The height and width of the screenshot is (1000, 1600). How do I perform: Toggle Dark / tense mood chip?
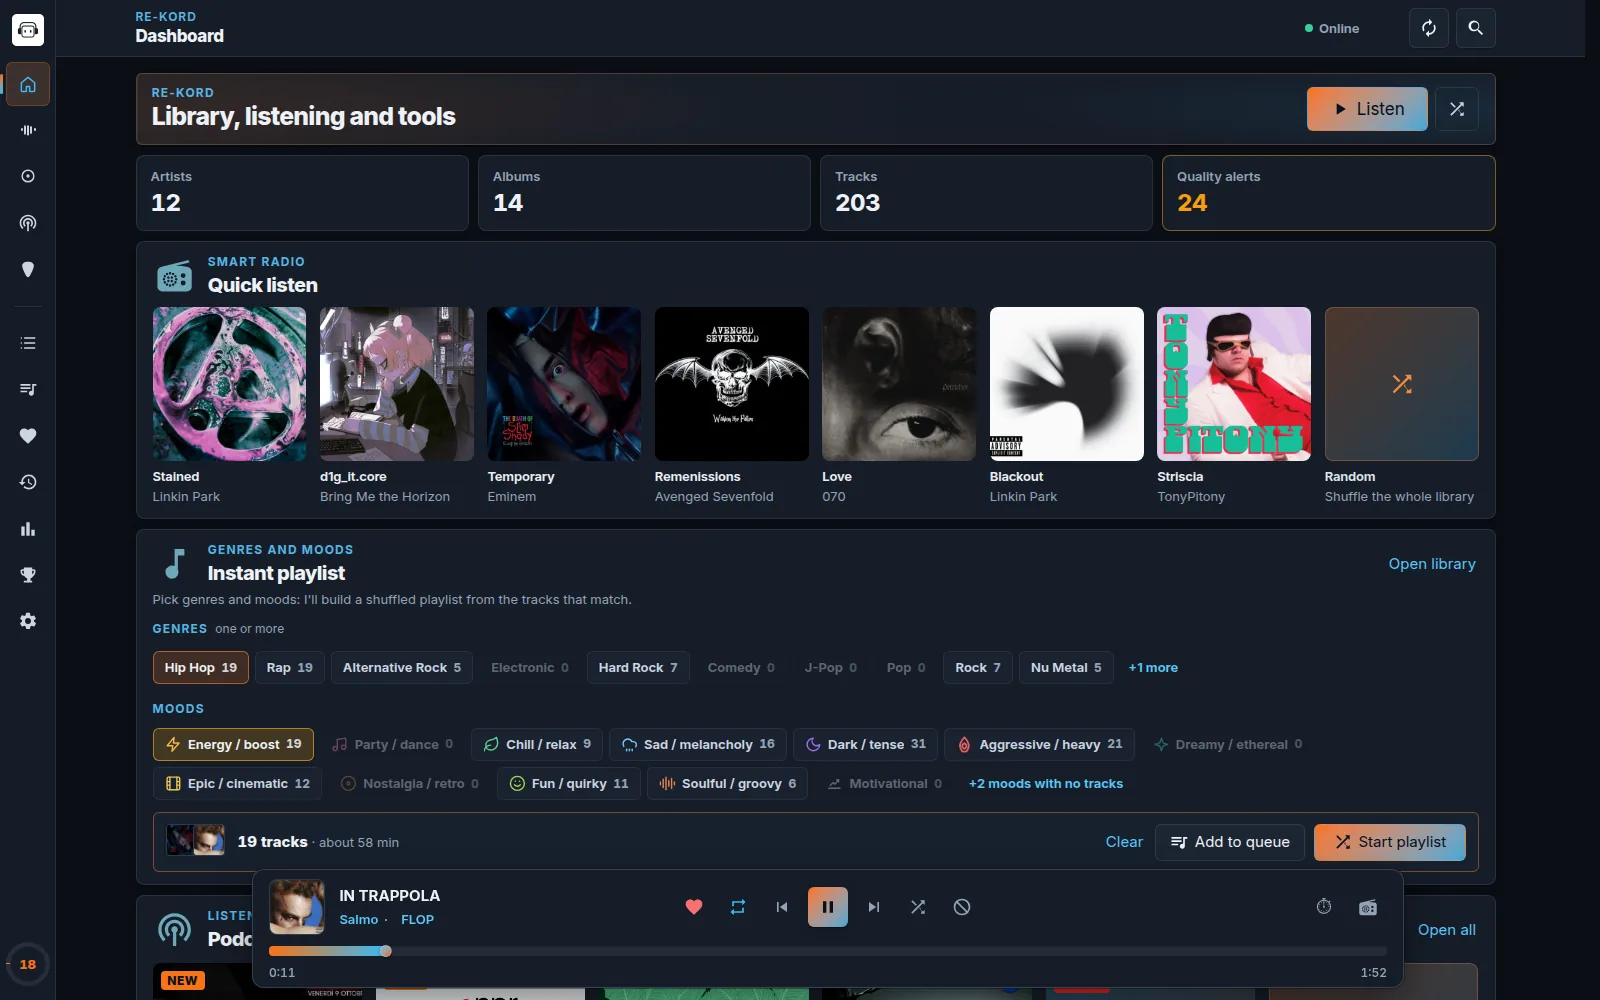[866, 744]
